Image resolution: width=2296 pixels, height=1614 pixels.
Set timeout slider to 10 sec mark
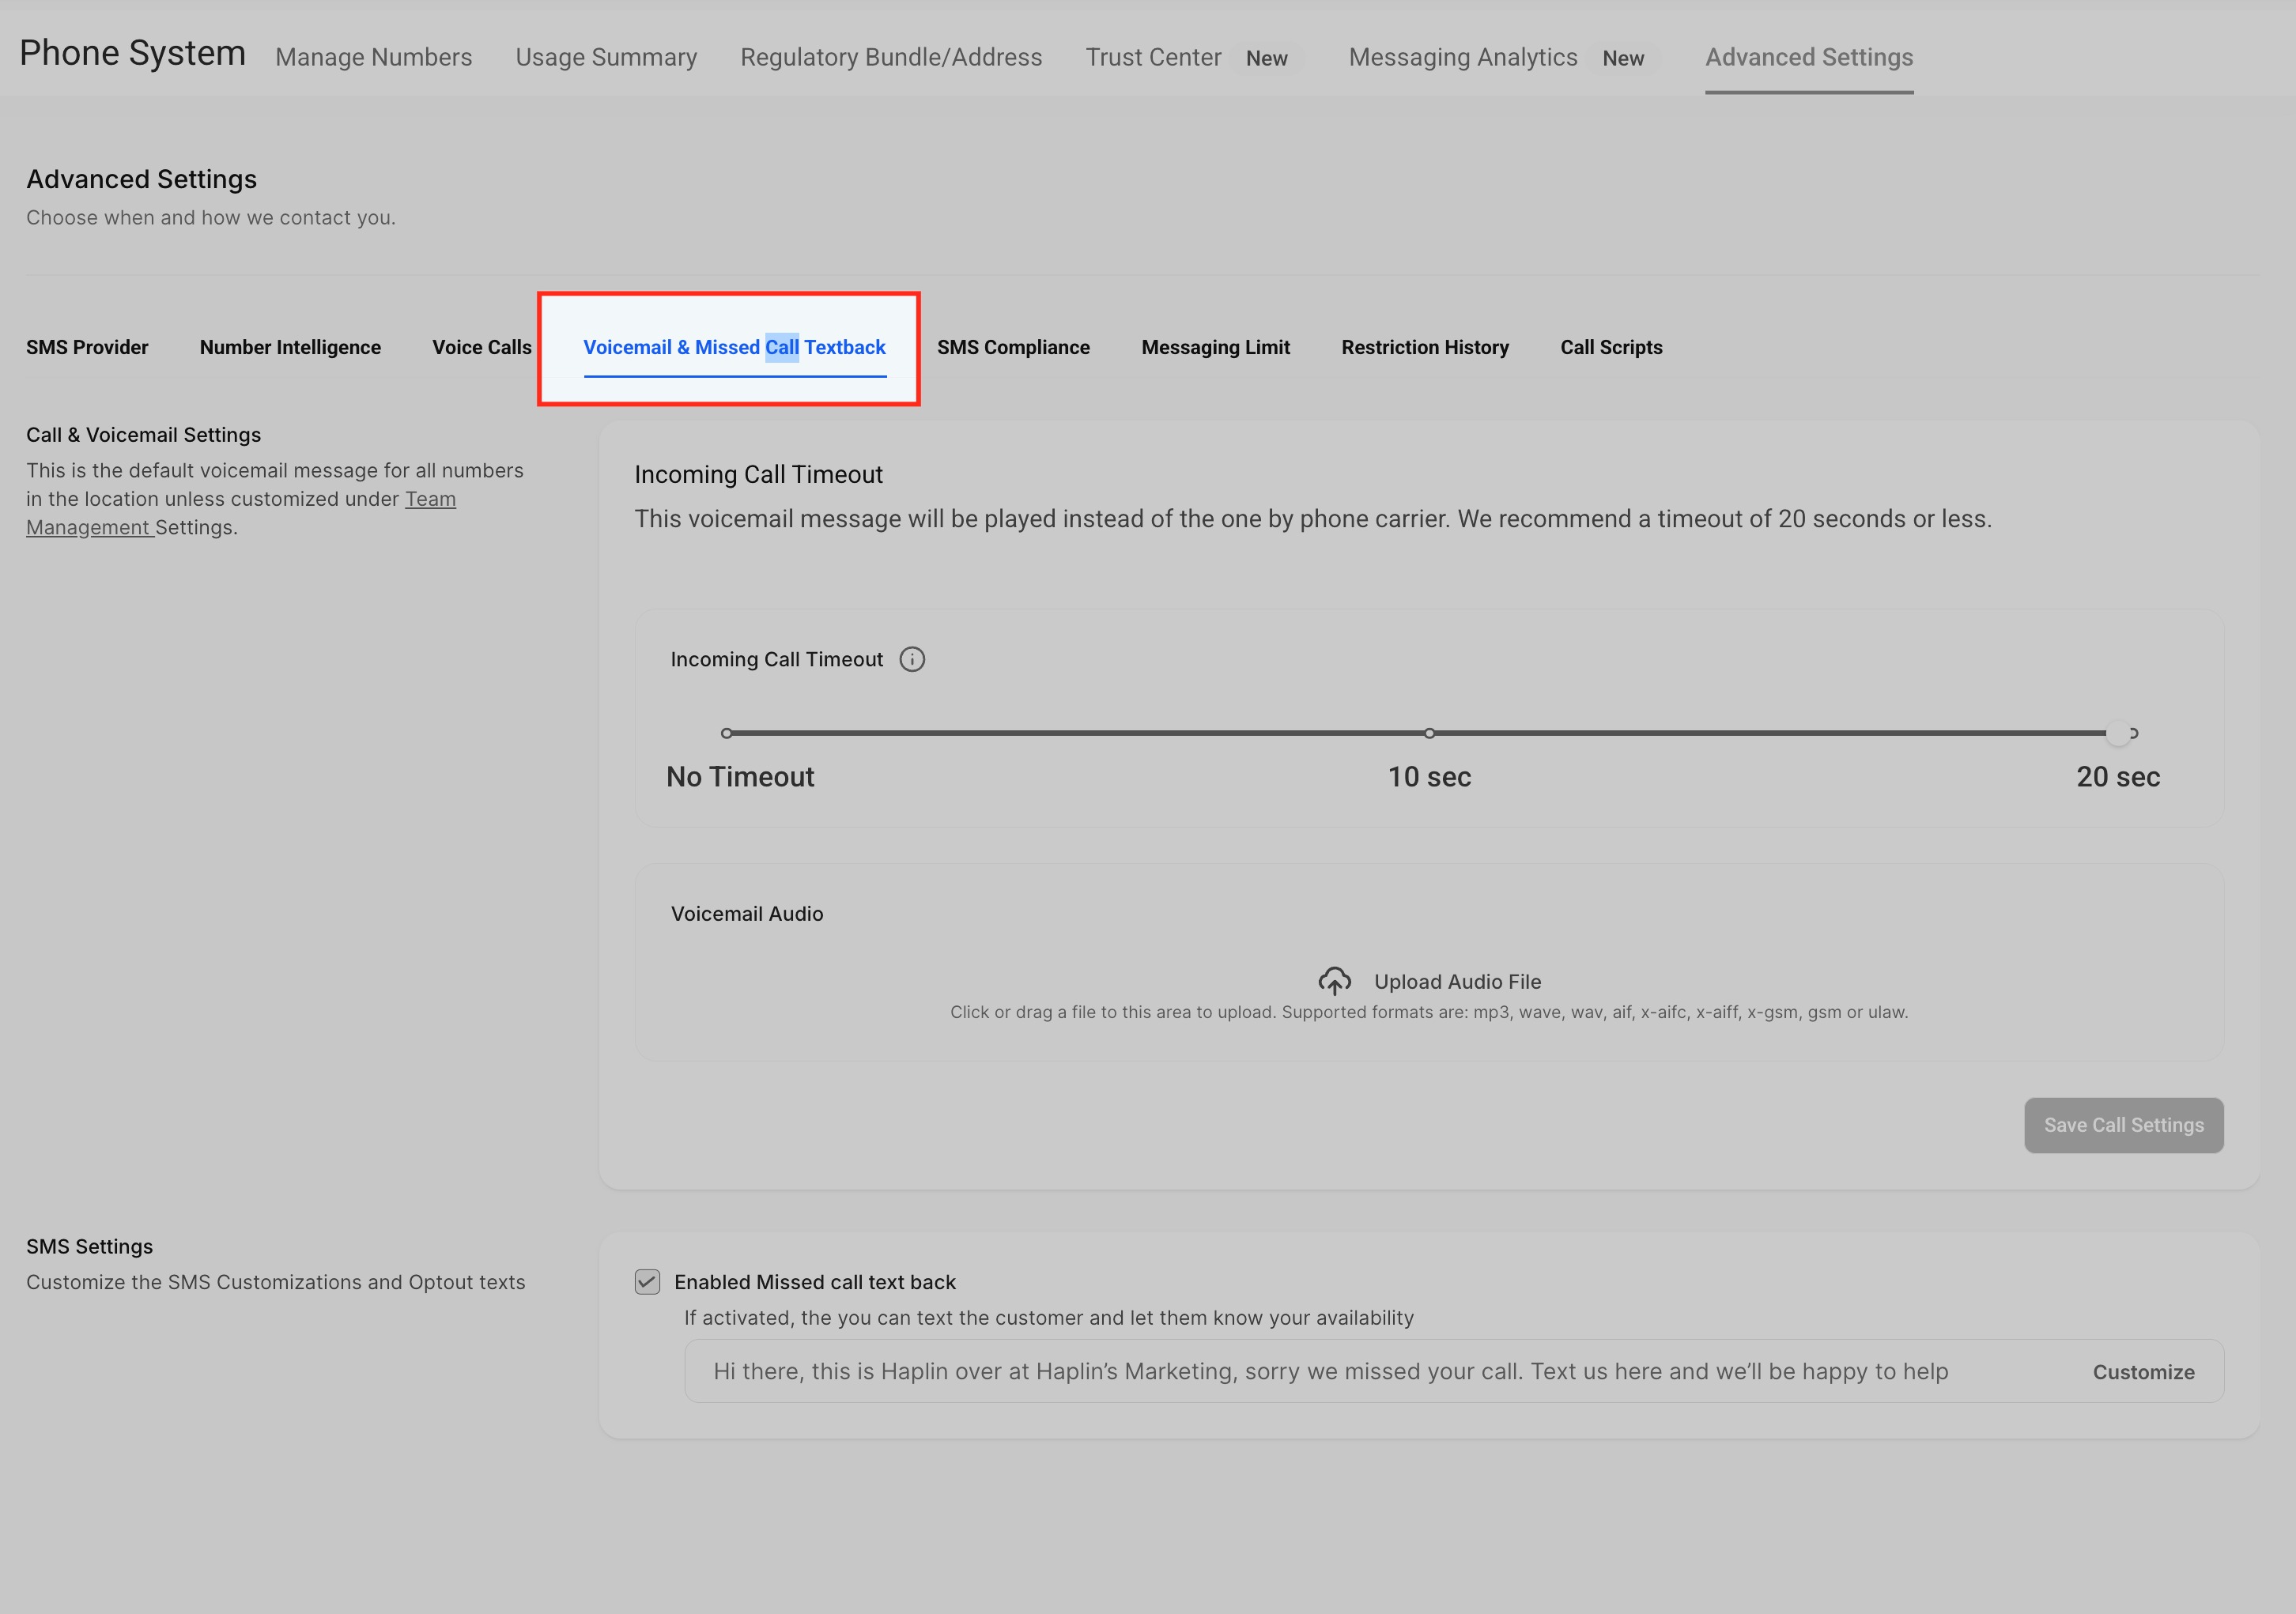tap(1429, 733)
